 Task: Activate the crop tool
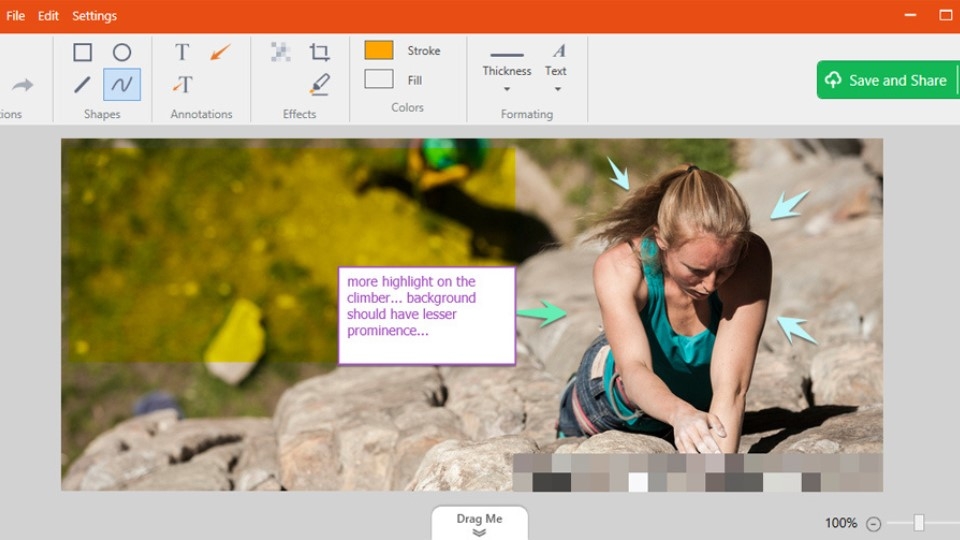pos(320,52)
